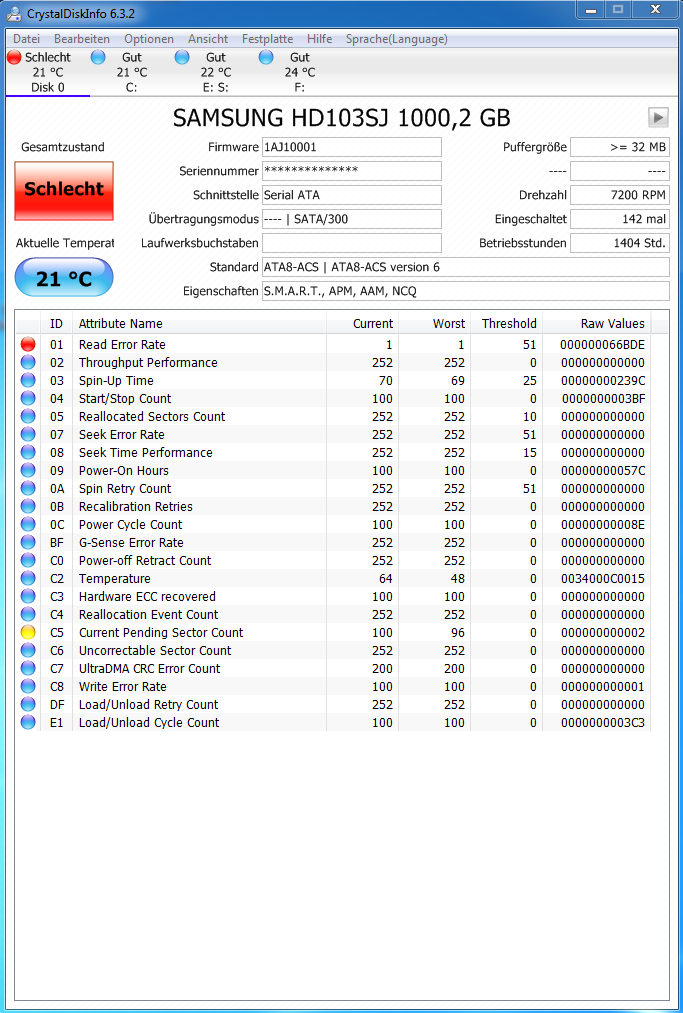
Task: Click blue status icon of Start/Stop Count
Action: point(28,399)
